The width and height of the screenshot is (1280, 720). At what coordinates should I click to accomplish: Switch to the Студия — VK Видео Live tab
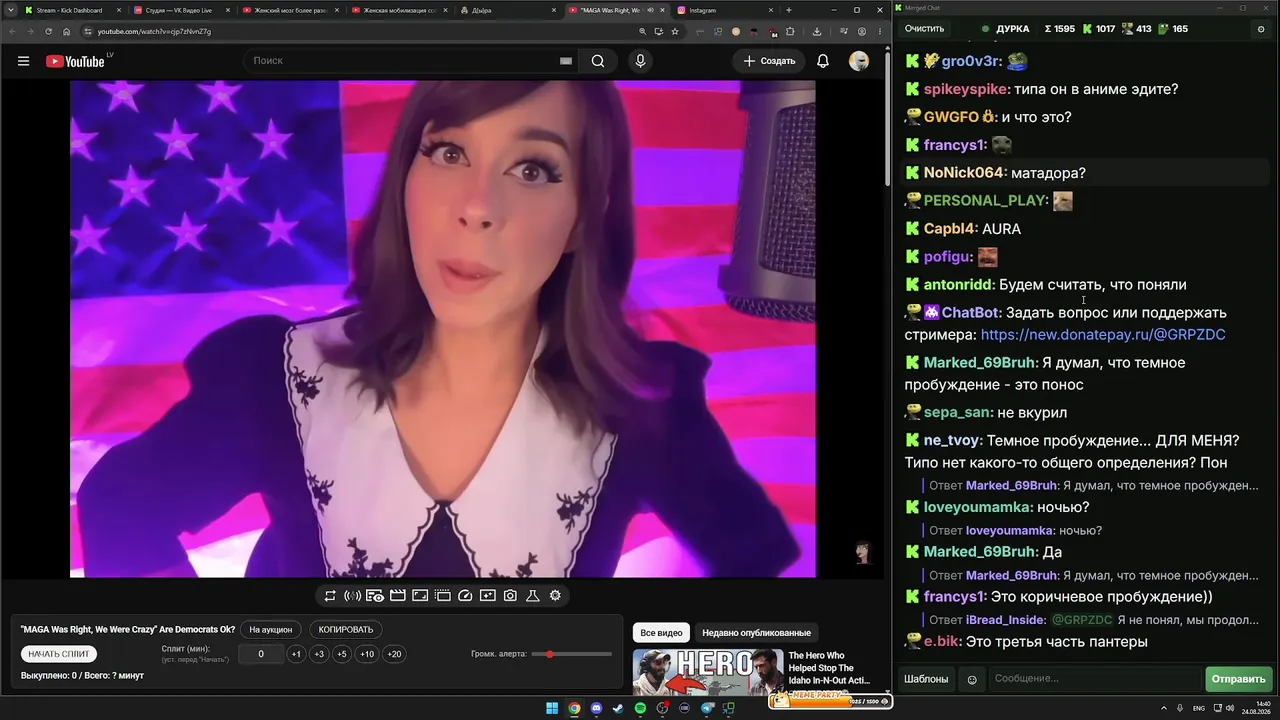(181, 10)
